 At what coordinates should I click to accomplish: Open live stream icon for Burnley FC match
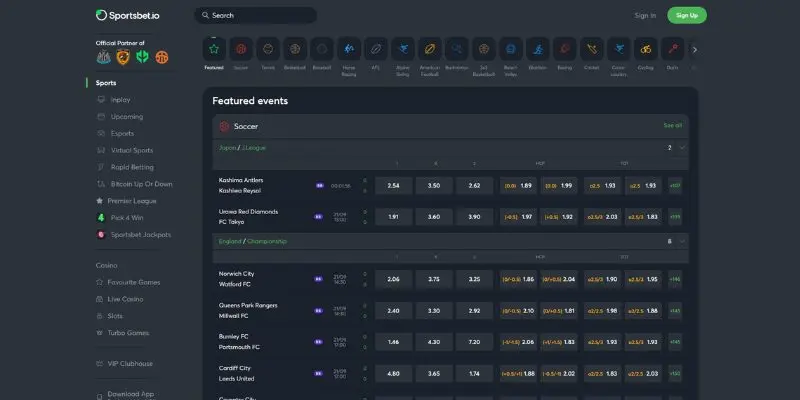[x=318, y=342]
